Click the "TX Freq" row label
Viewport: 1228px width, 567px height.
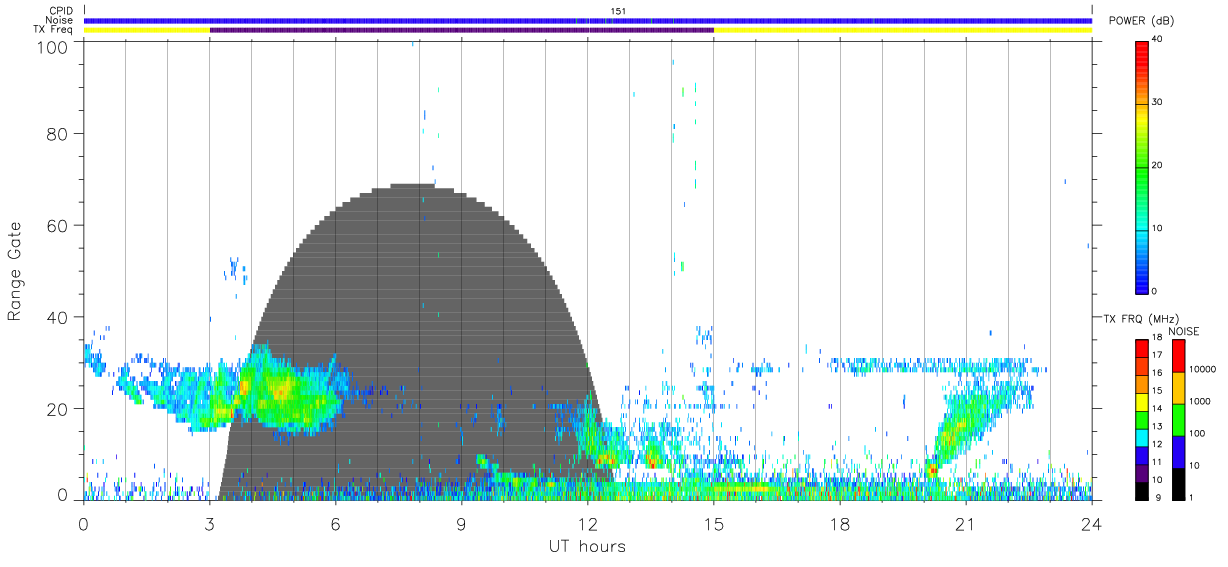click(x=55, y=30)
